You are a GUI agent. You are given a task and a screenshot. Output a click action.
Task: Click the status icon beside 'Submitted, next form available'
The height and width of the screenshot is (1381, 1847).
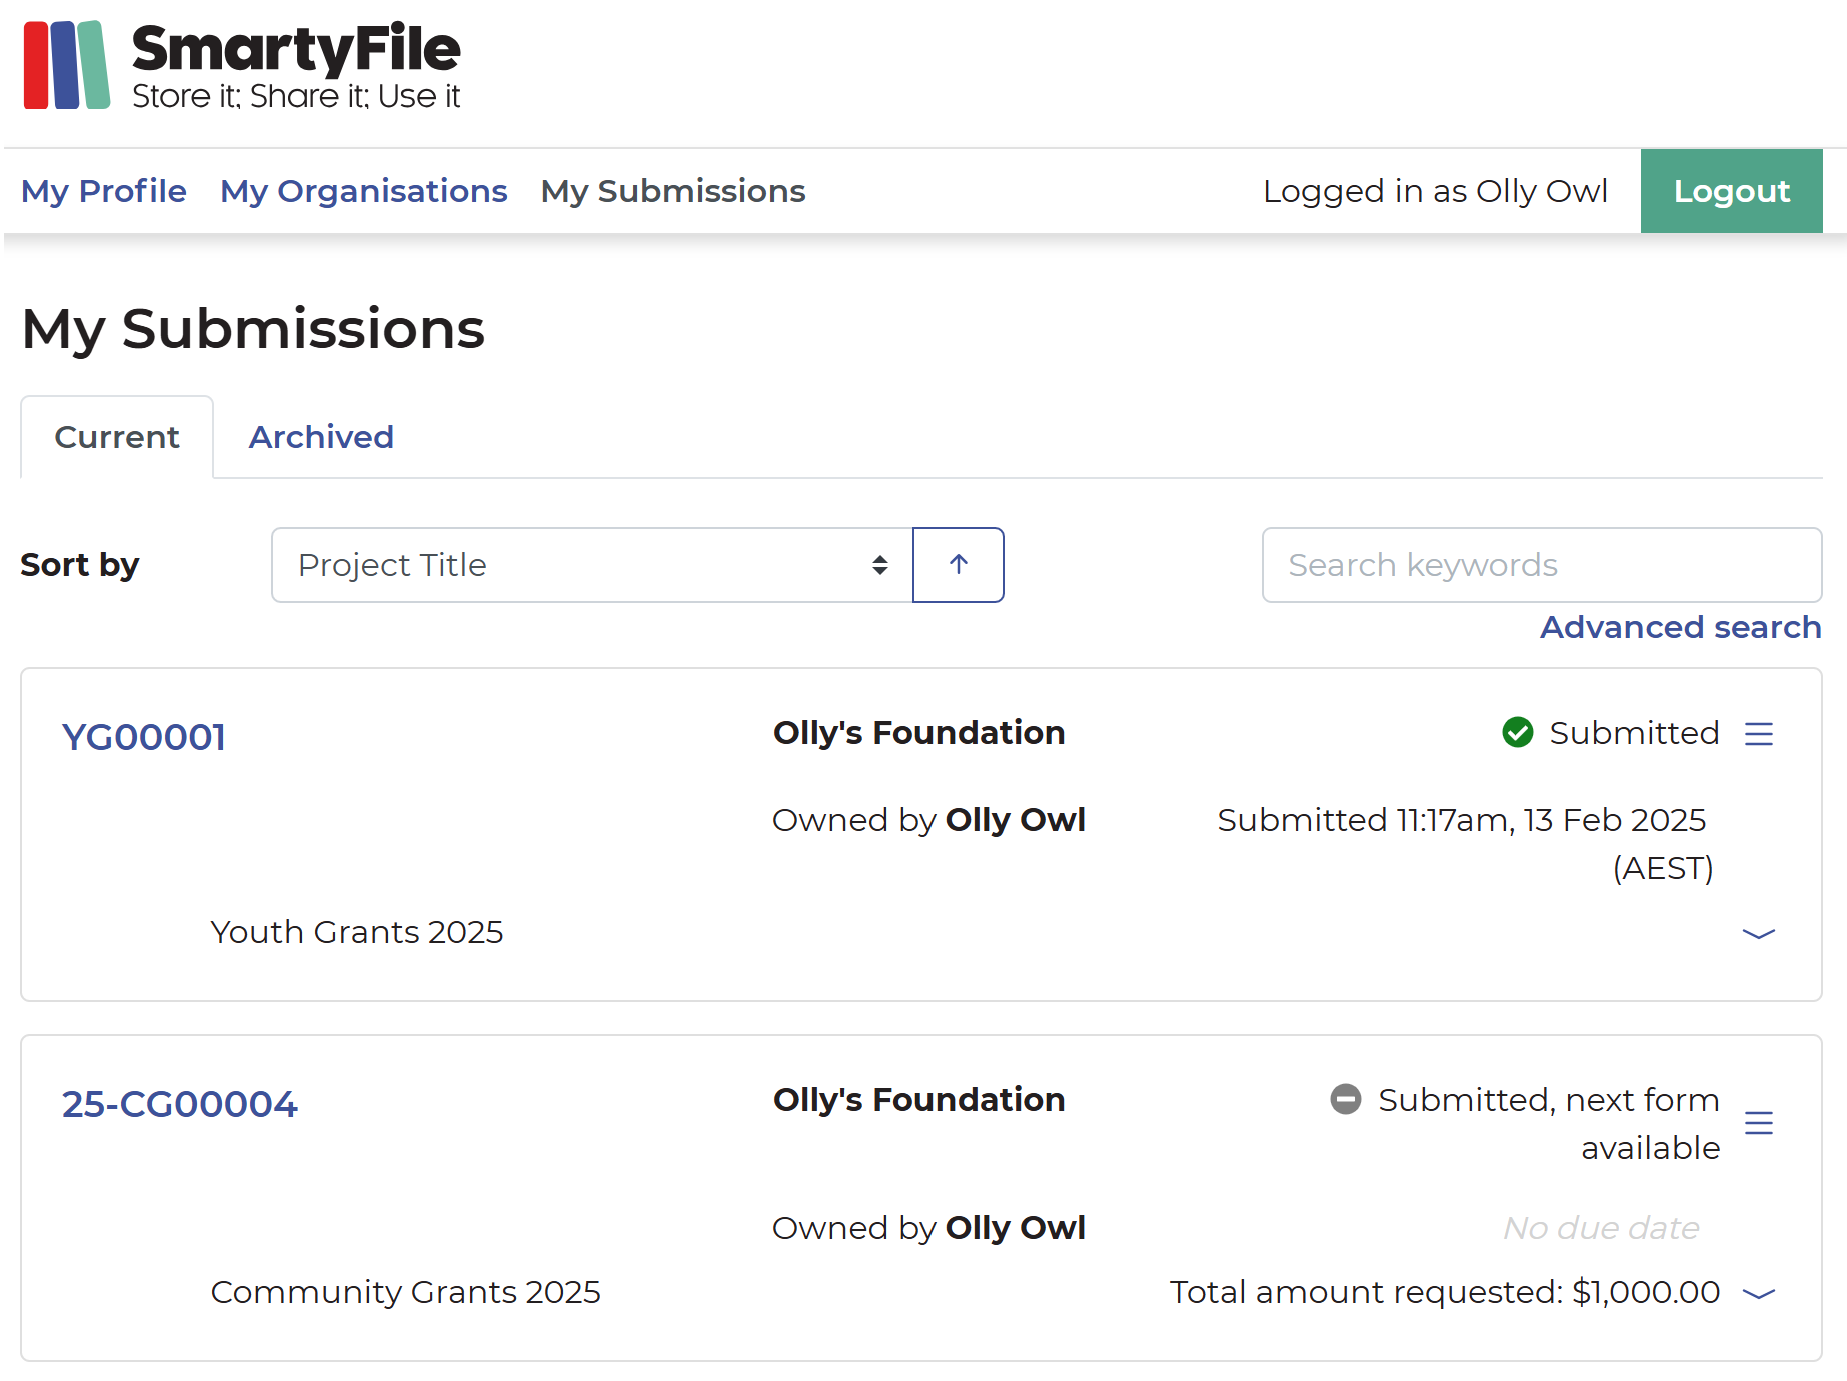(x=1345, y=1100)
